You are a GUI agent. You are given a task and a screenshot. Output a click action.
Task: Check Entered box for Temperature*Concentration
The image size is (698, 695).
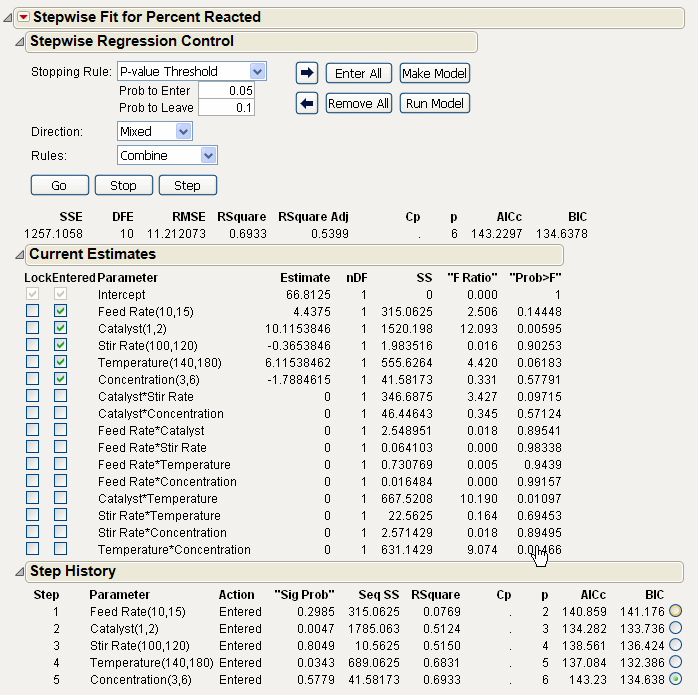pos(61,549)
